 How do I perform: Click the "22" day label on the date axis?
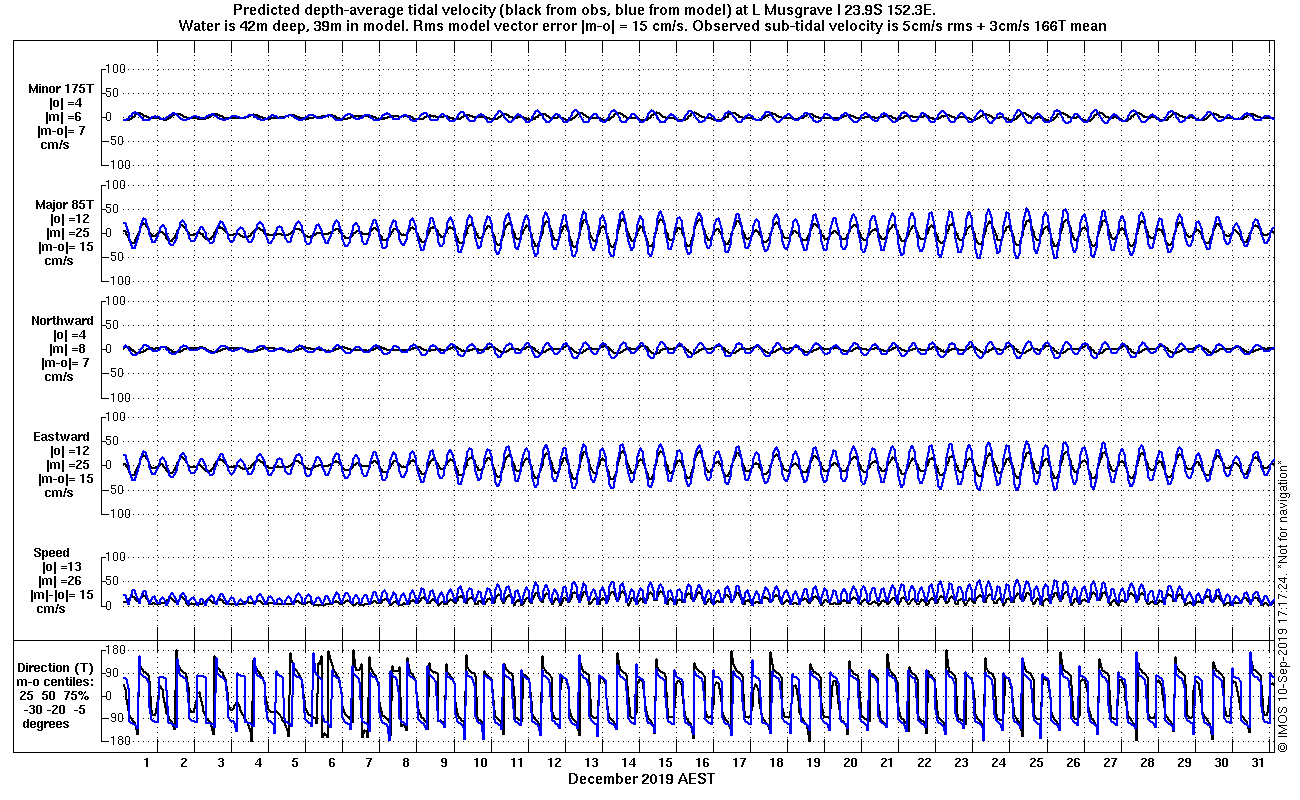pos(924,763)
